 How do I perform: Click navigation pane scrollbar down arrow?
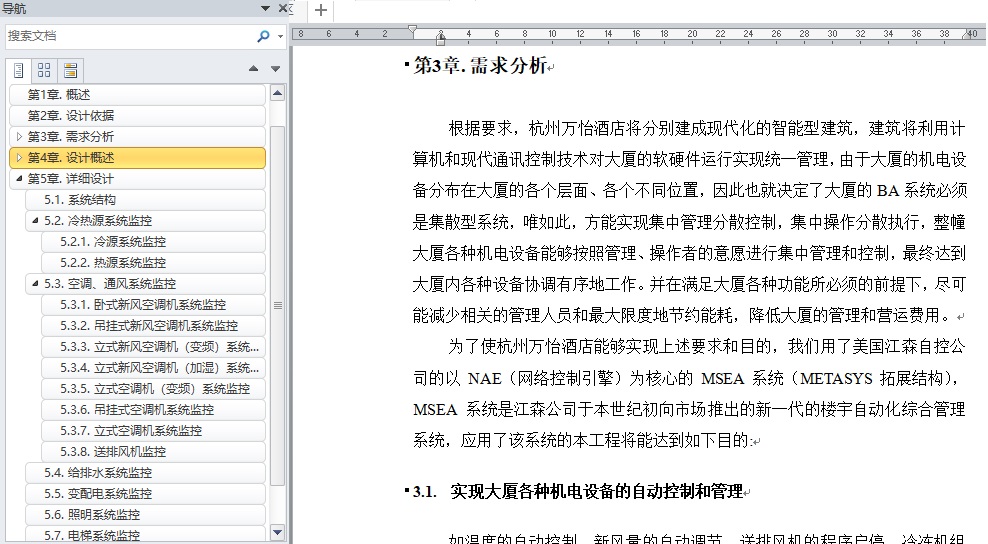pyautogui.click(x=277, y=533)
